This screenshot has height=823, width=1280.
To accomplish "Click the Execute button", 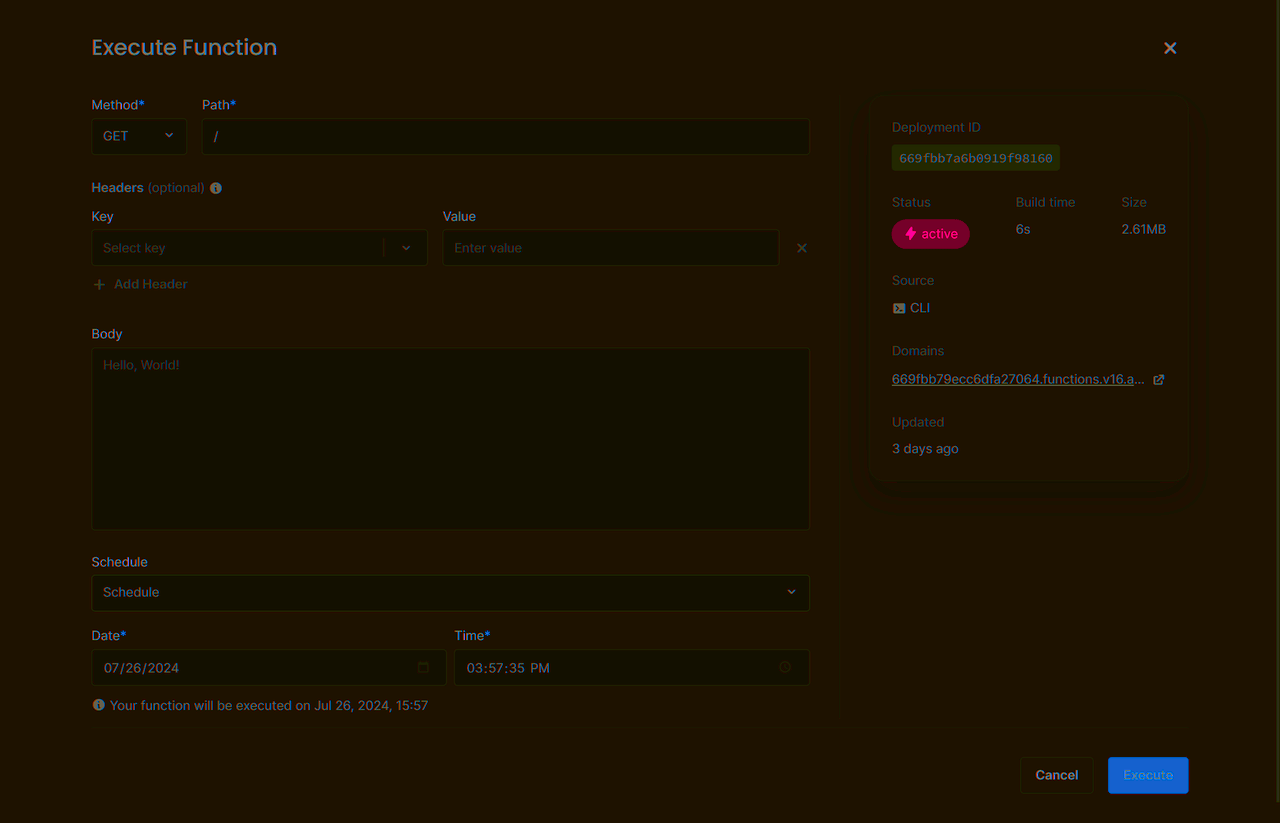I will click(1147, 775).
